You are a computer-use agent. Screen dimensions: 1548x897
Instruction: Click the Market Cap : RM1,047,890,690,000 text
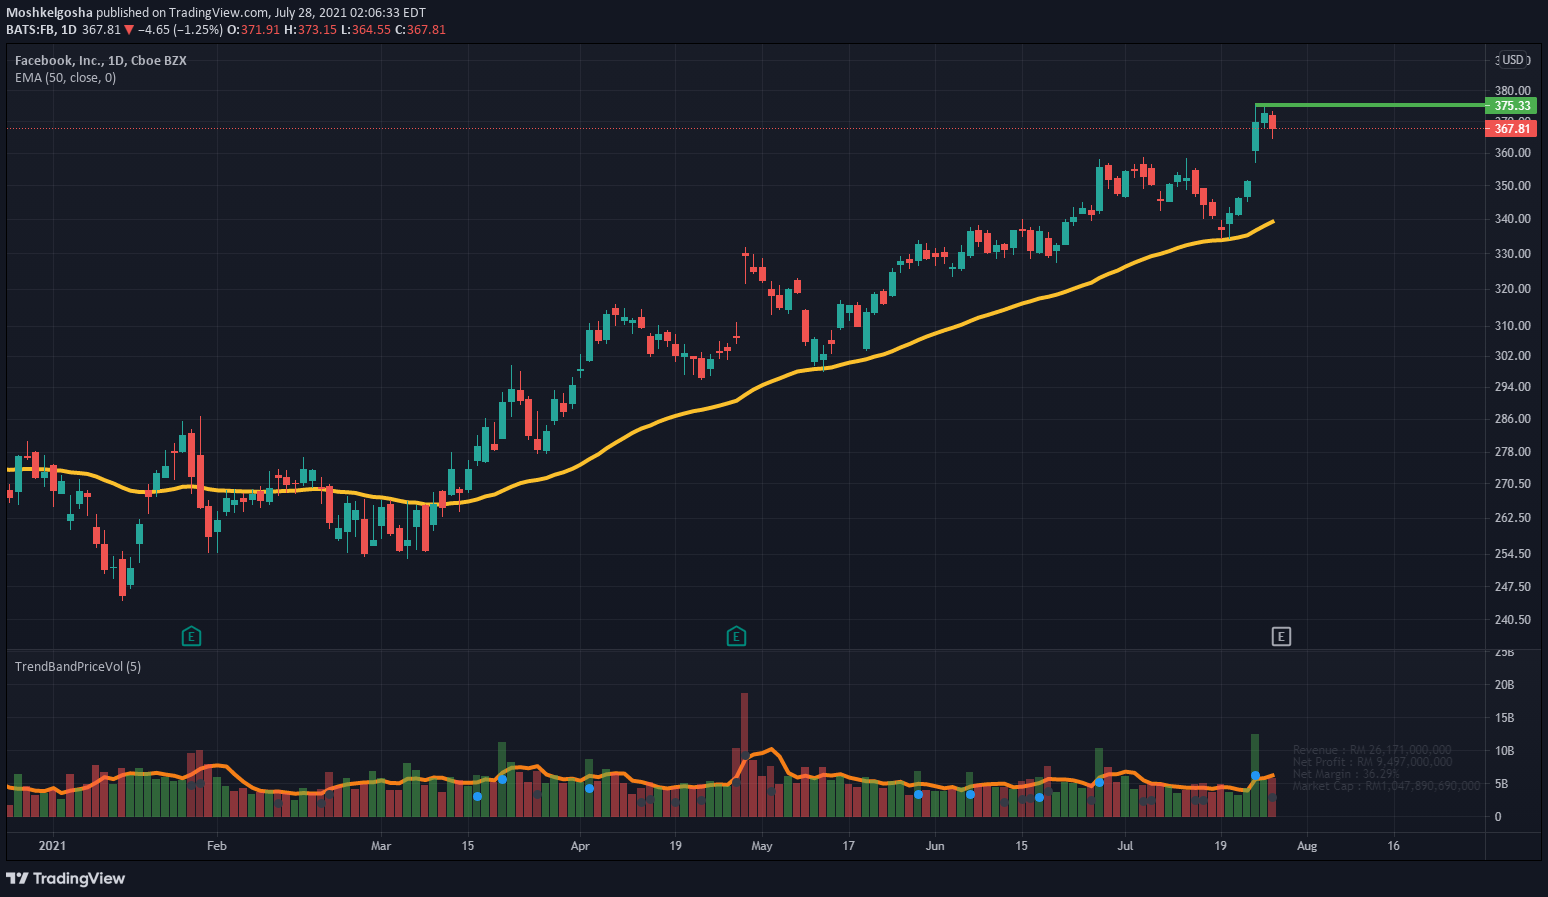click(x=1386, y=786)
